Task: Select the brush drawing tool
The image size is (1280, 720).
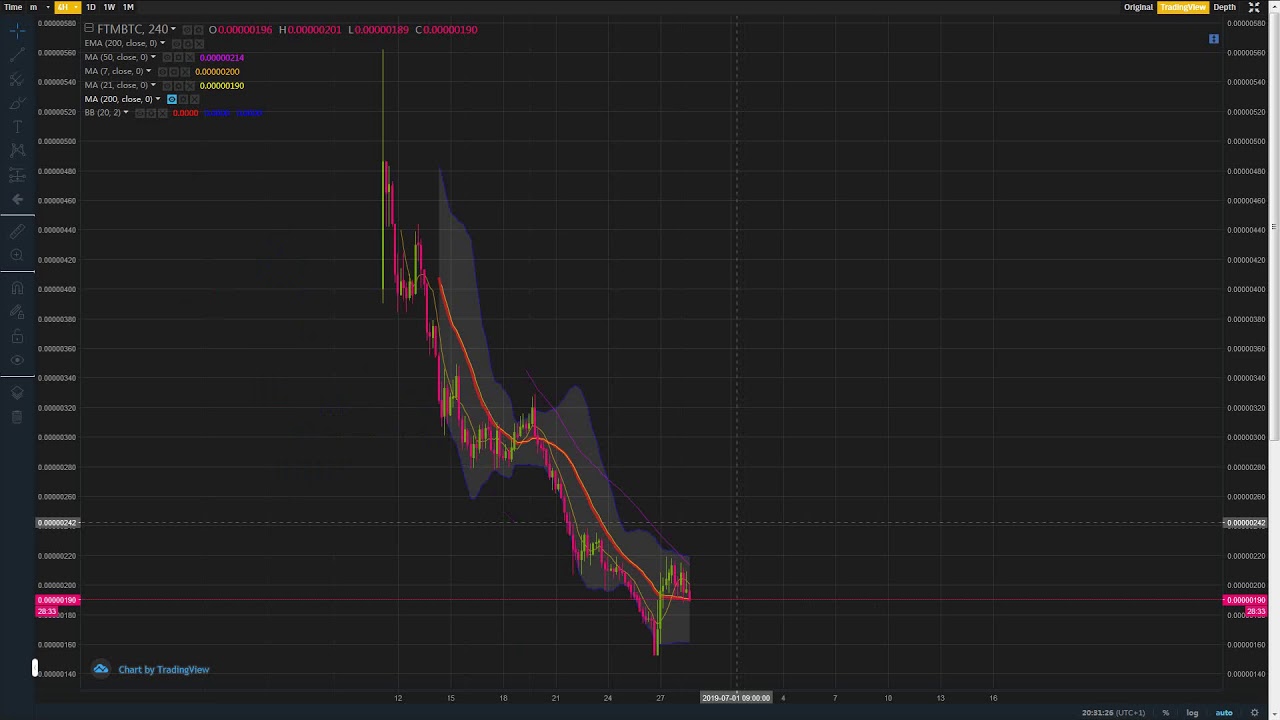Action: pyautogui.click(x=17, y=103)
